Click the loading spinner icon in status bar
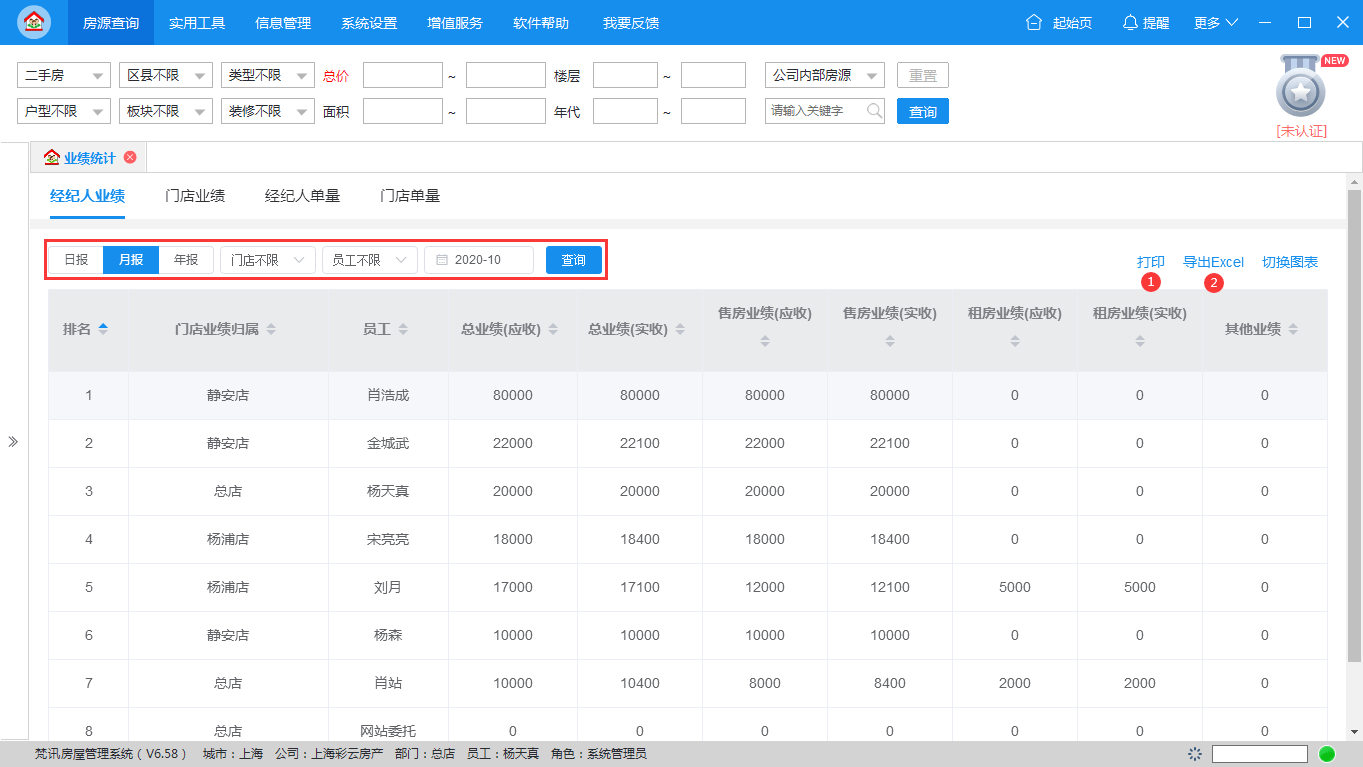 pyautogui.click(x=1194, y=754)
